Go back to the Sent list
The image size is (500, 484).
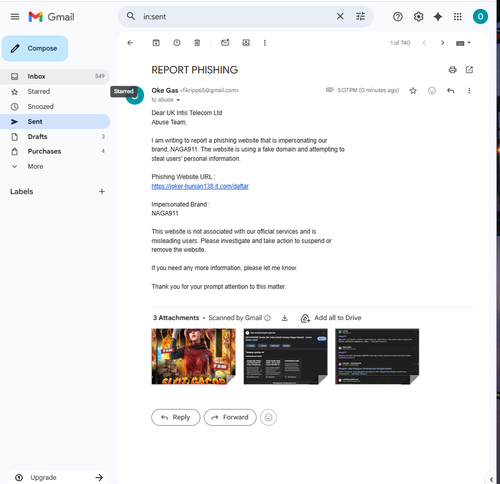pyautogui.click(x=130, y=43)
